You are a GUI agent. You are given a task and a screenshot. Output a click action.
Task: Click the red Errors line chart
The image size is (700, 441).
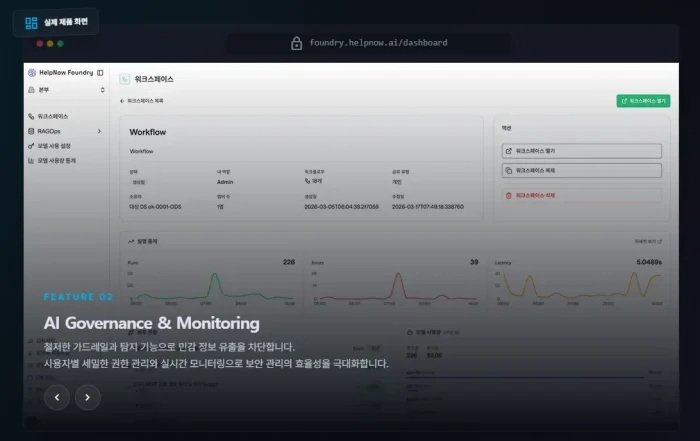[x=397, y=286]
